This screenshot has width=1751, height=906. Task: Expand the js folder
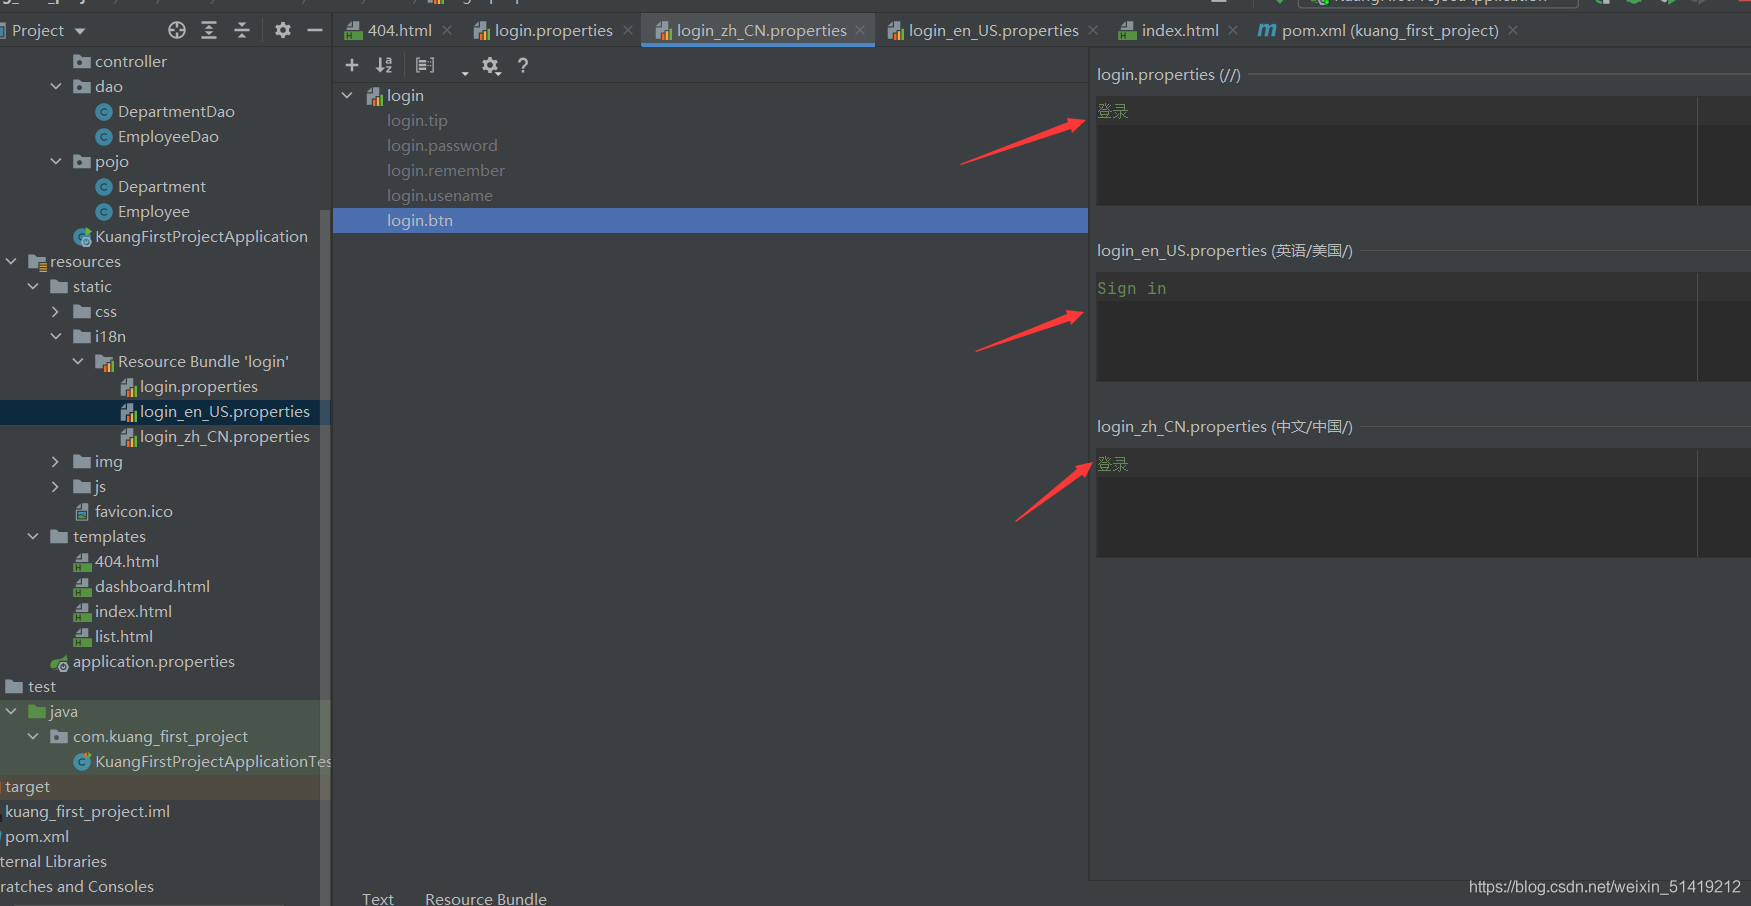(56, 486)
